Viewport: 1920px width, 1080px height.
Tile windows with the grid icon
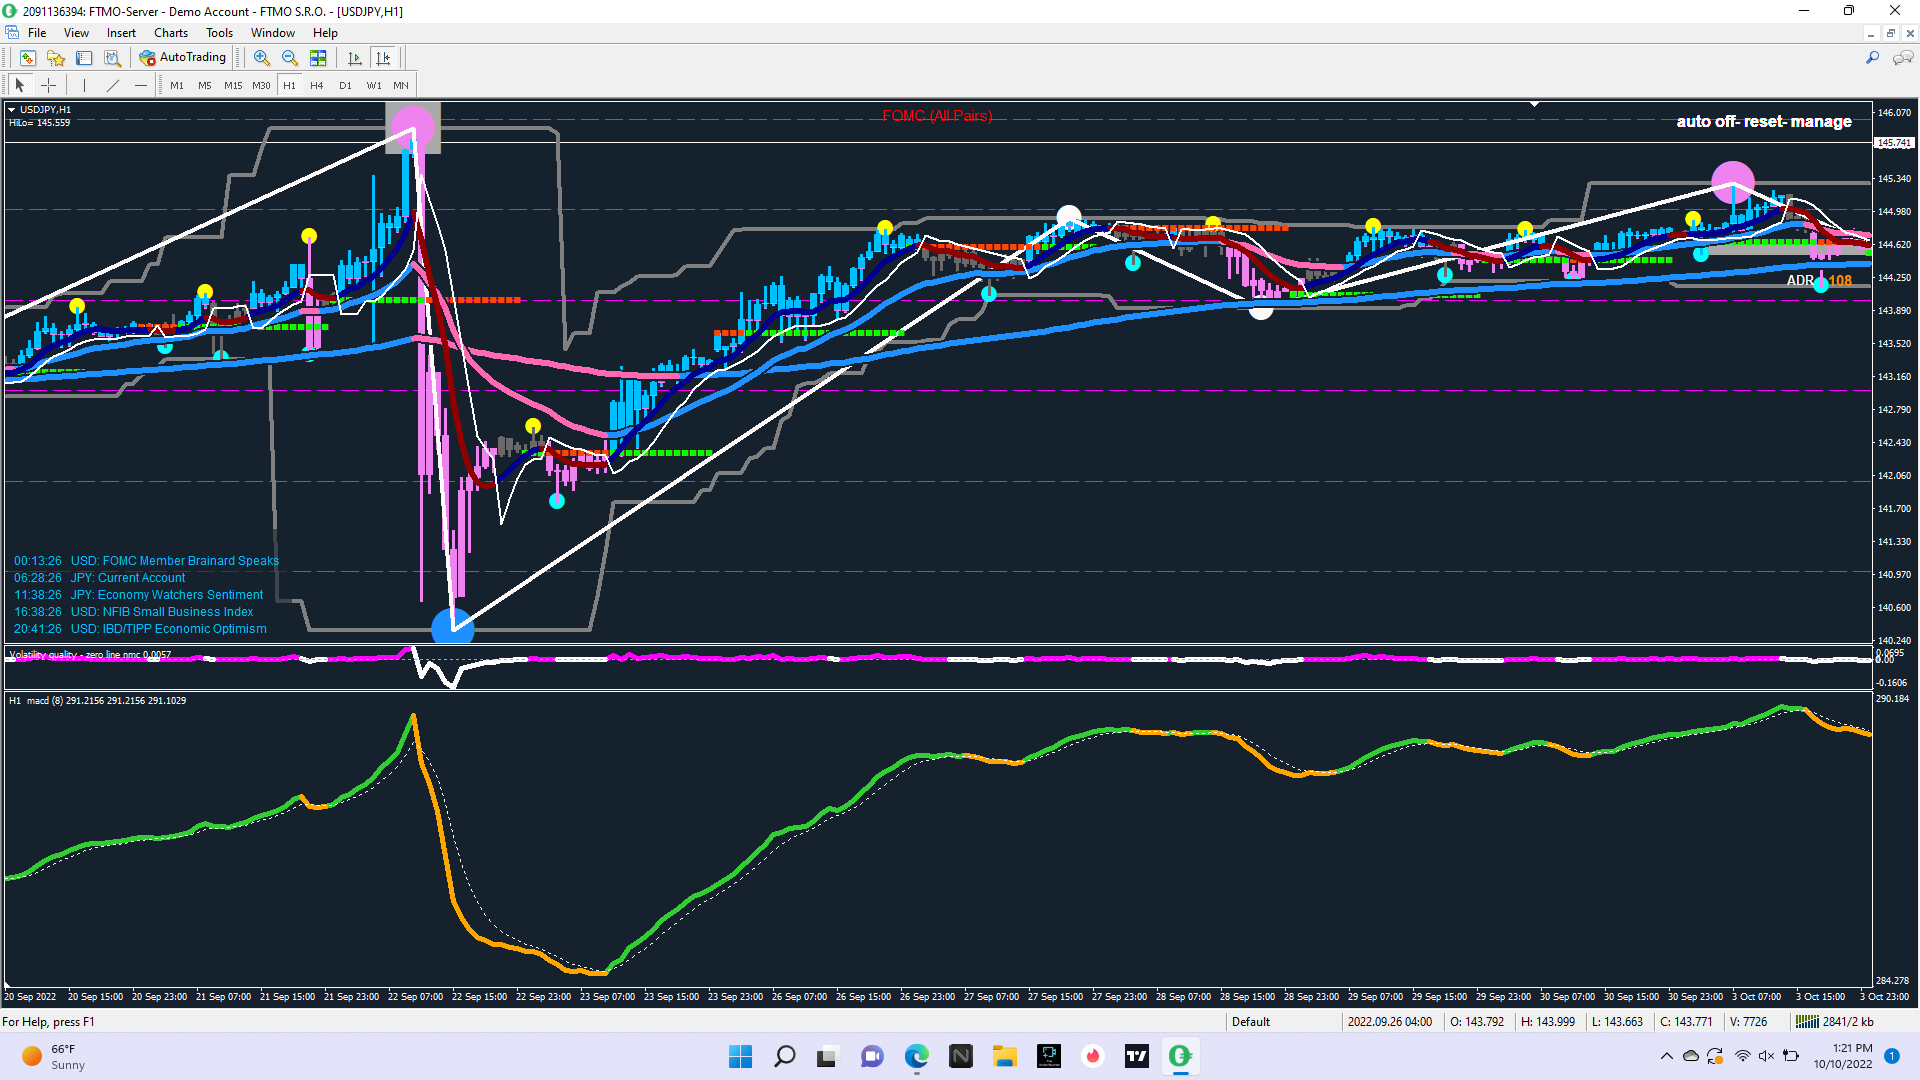coord(318,58)
